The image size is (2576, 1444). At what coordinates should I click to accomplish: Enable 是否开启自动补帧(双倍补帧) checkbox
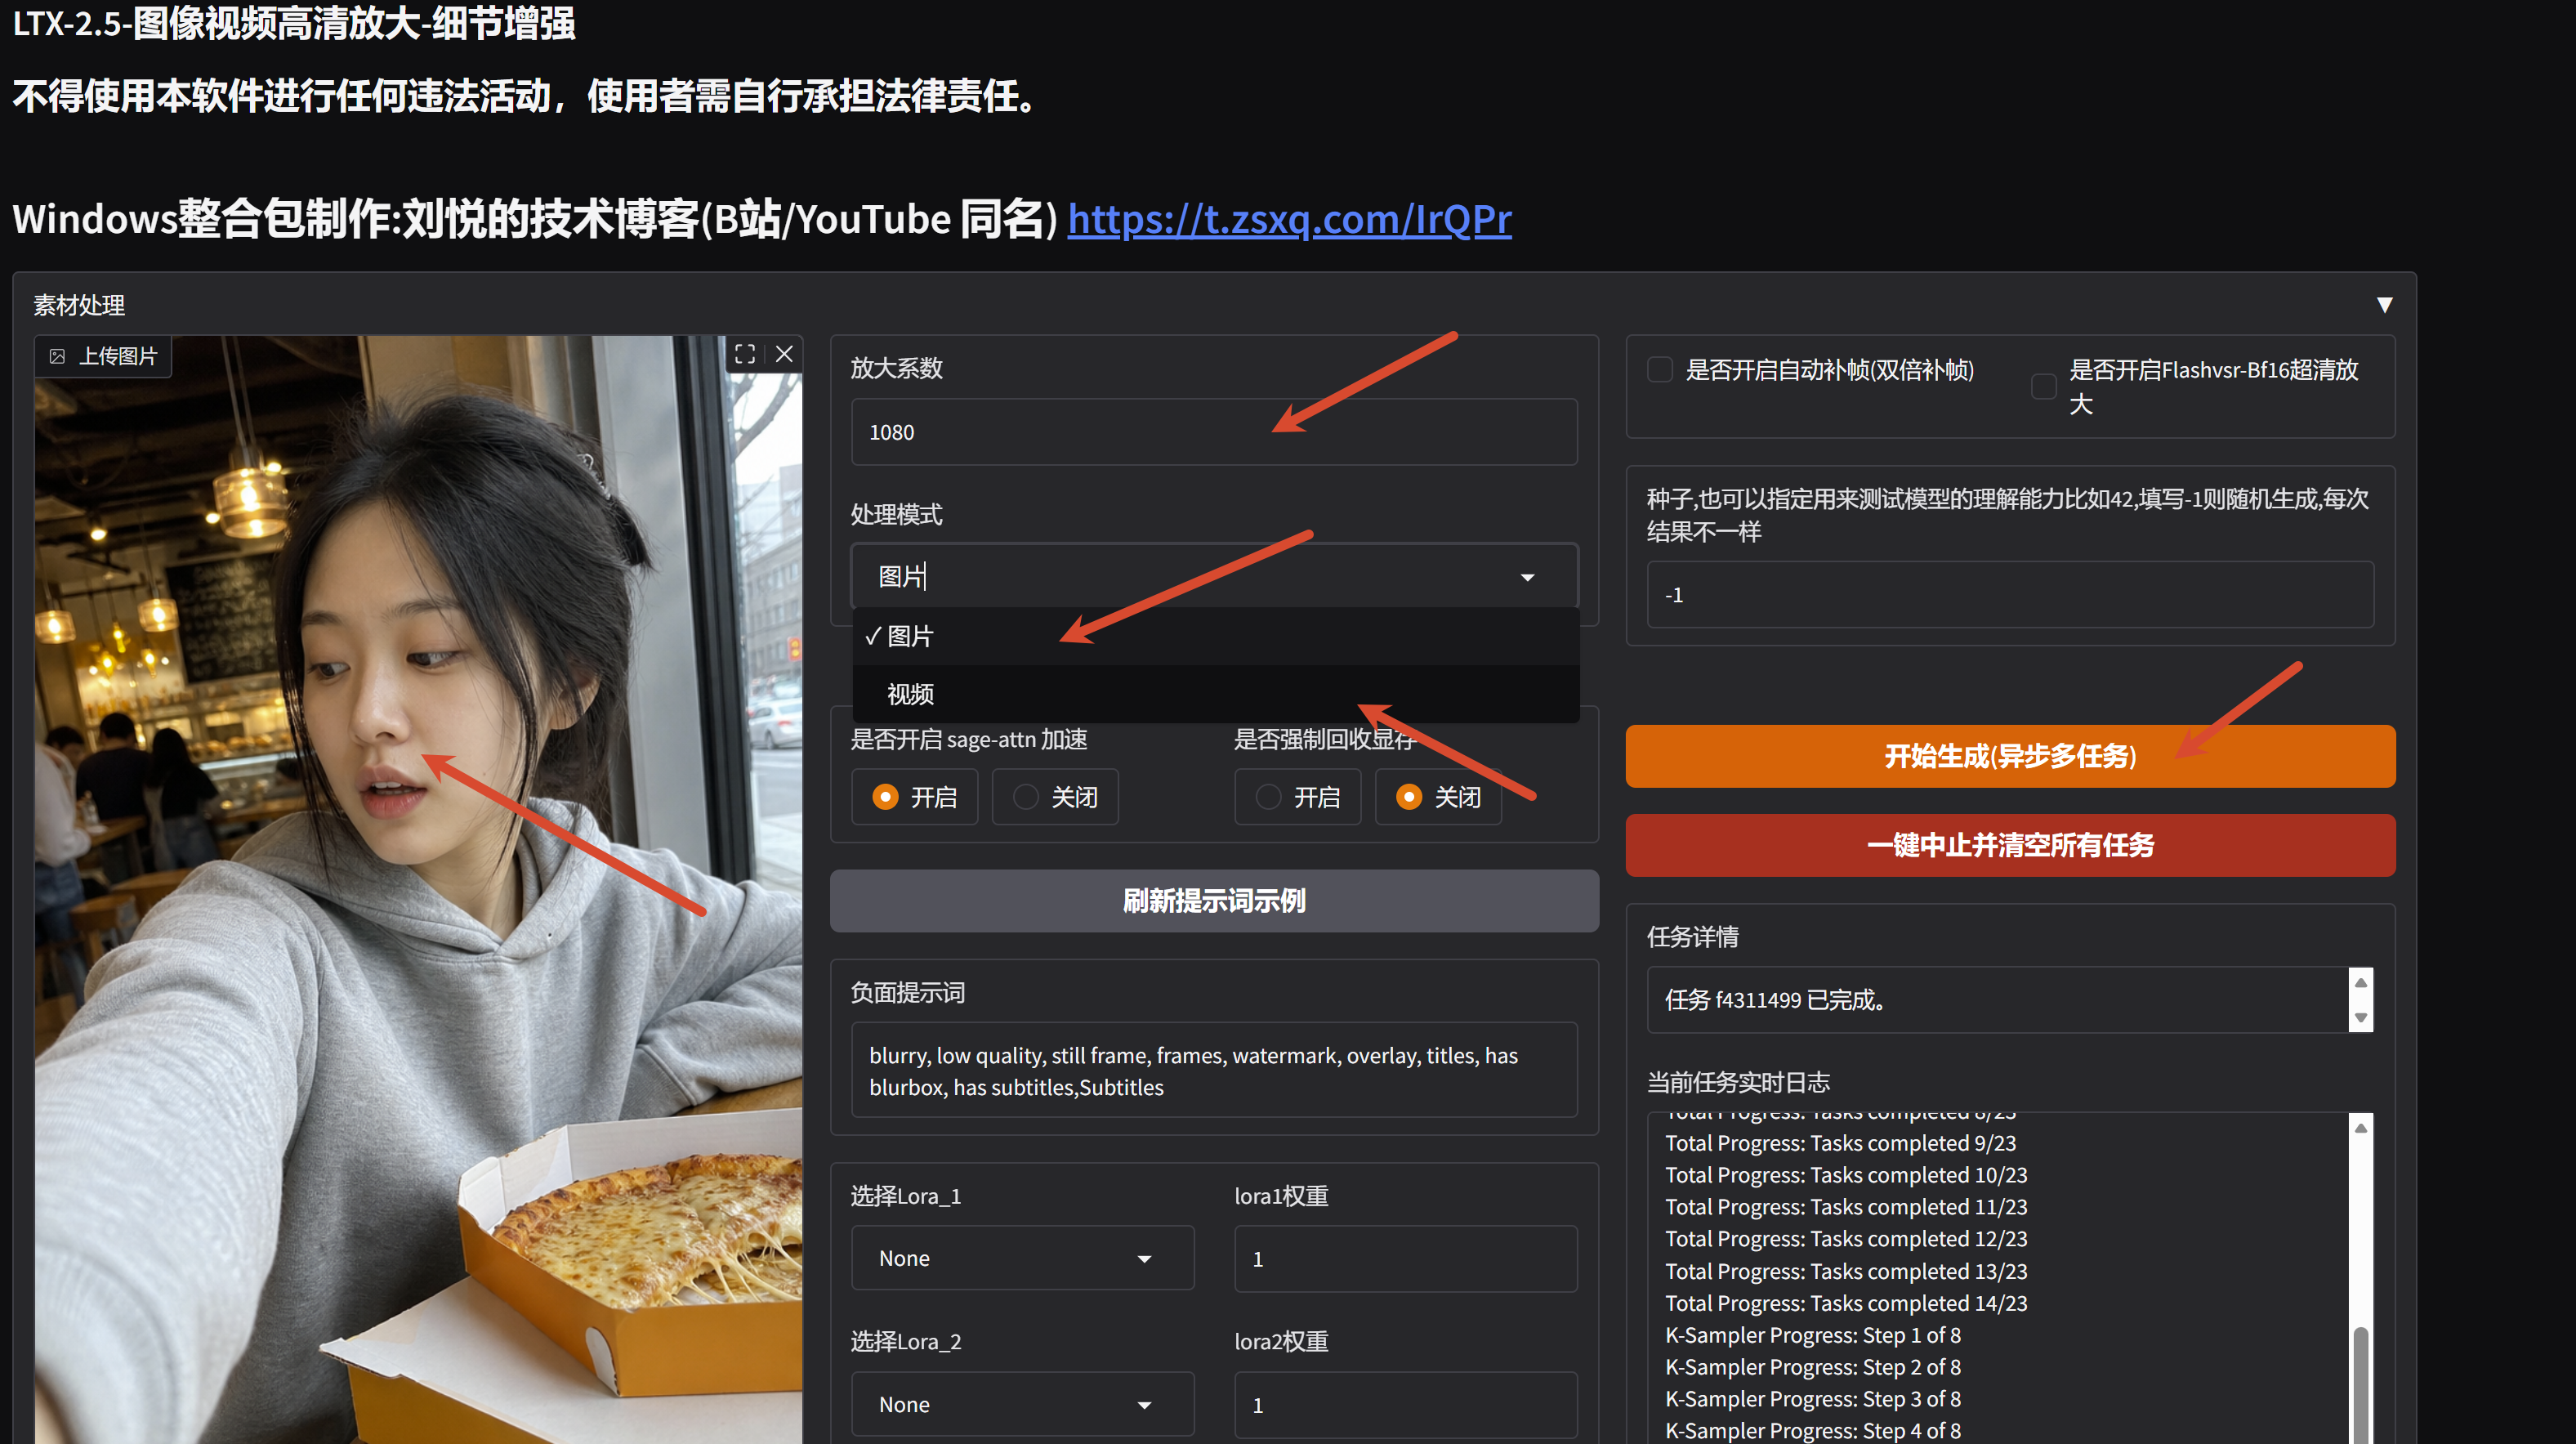tap(1660, 370)
